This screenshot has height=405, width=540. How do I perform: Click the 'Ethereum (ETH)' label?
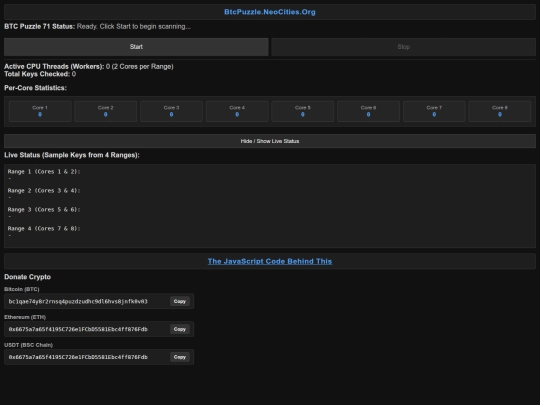pyautogui.click(x=25, y=317)
